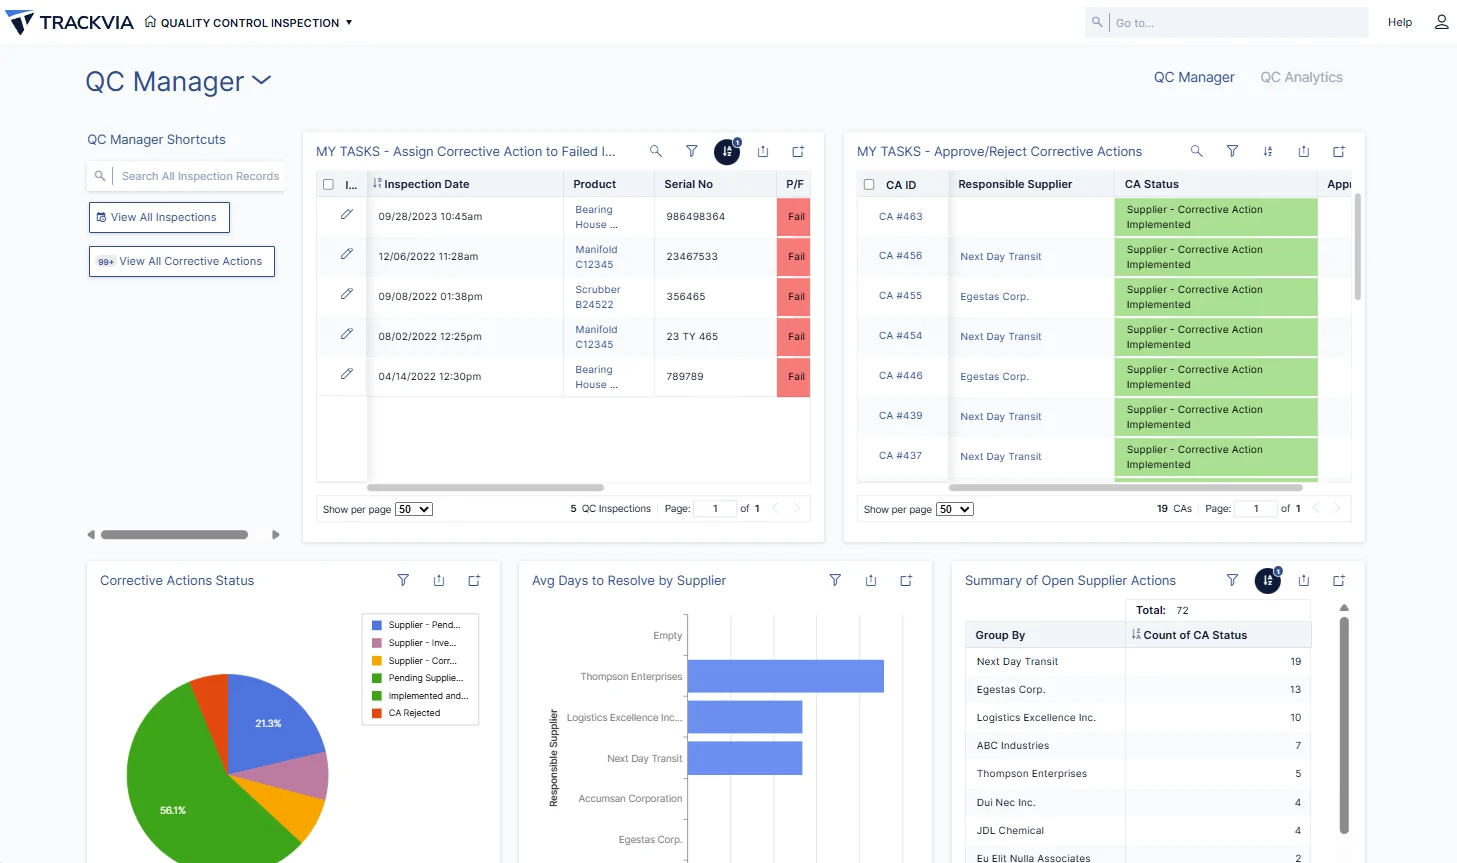Export the Summary of Open Supplier Actions
1457x863 pixels.
(1304, 580)
